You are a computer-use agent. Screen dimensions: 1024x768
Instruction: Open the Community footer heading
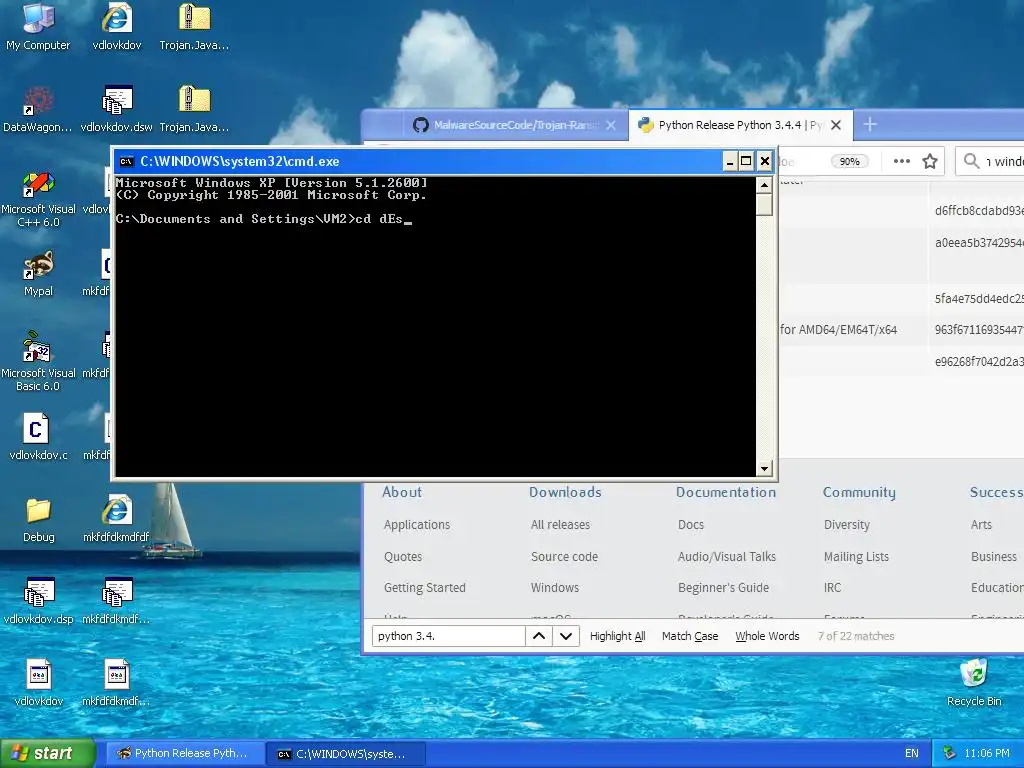click(859, 492)
